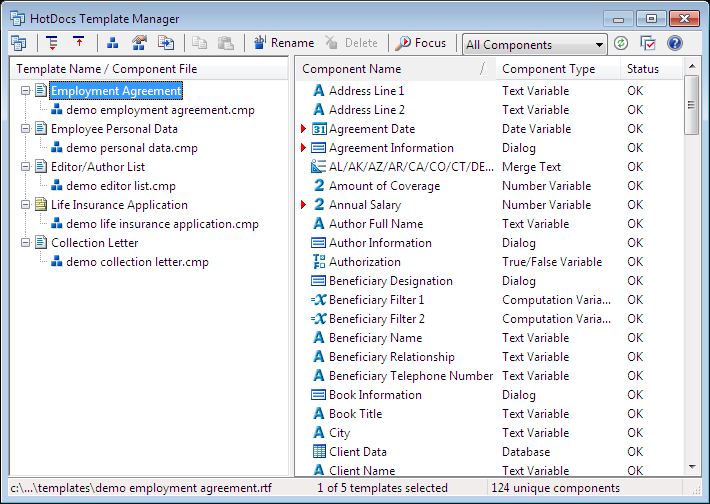Image resolution: width=710 pixels, height=504 pixels.
Task: Click the grayed Copy icon in toolbar
Action: [x=199, y=43]
